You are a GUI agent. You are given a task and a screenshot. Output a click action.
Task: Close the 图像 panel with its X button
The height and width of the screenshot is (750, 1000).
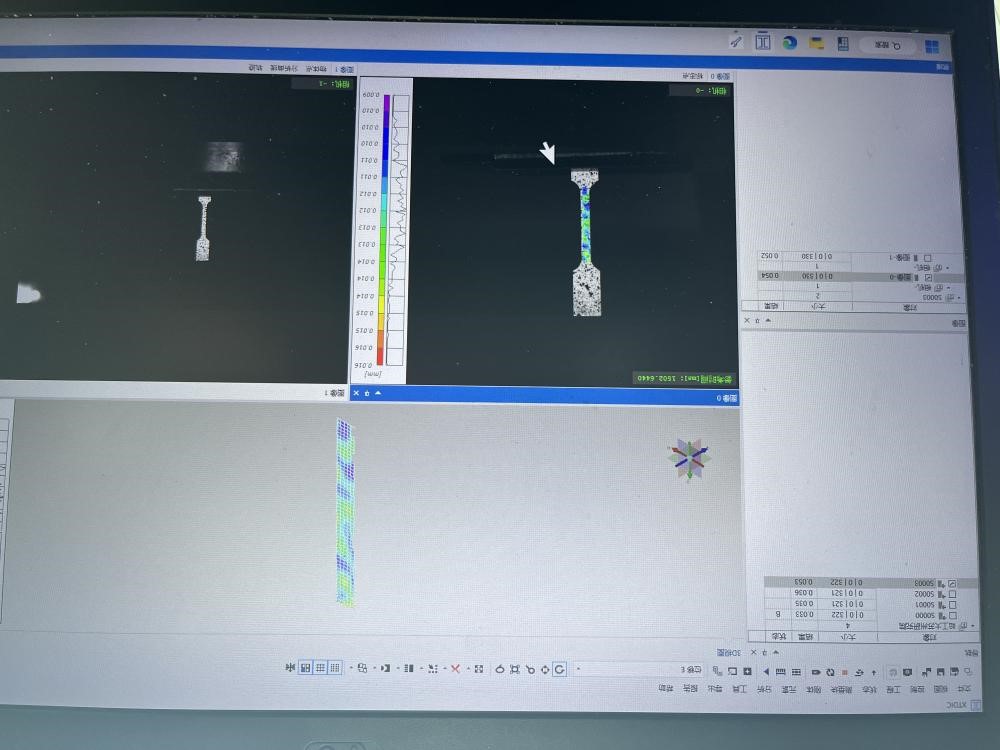pos(746,320)
